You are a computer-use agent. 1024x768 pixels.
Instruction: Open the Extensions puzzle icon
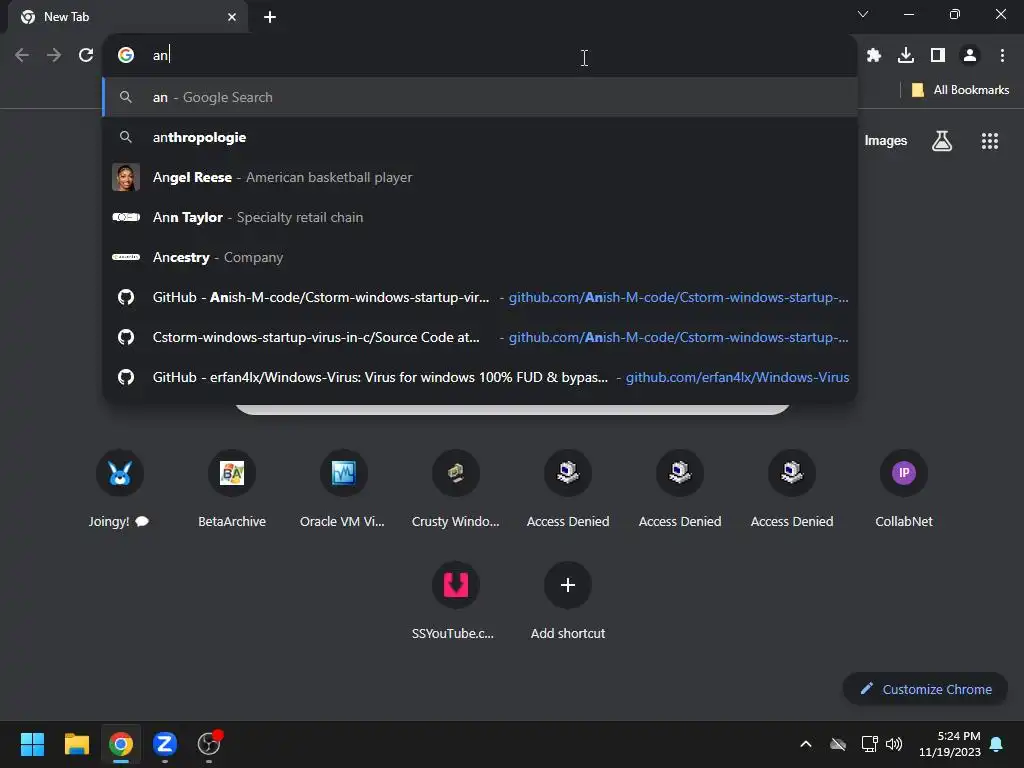point(874,56)
